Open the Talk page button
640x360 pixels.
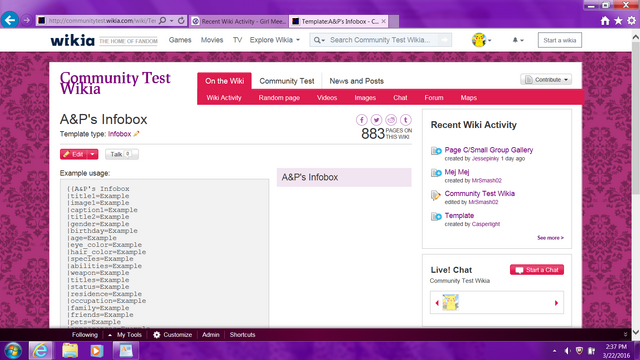pos(122,154)
